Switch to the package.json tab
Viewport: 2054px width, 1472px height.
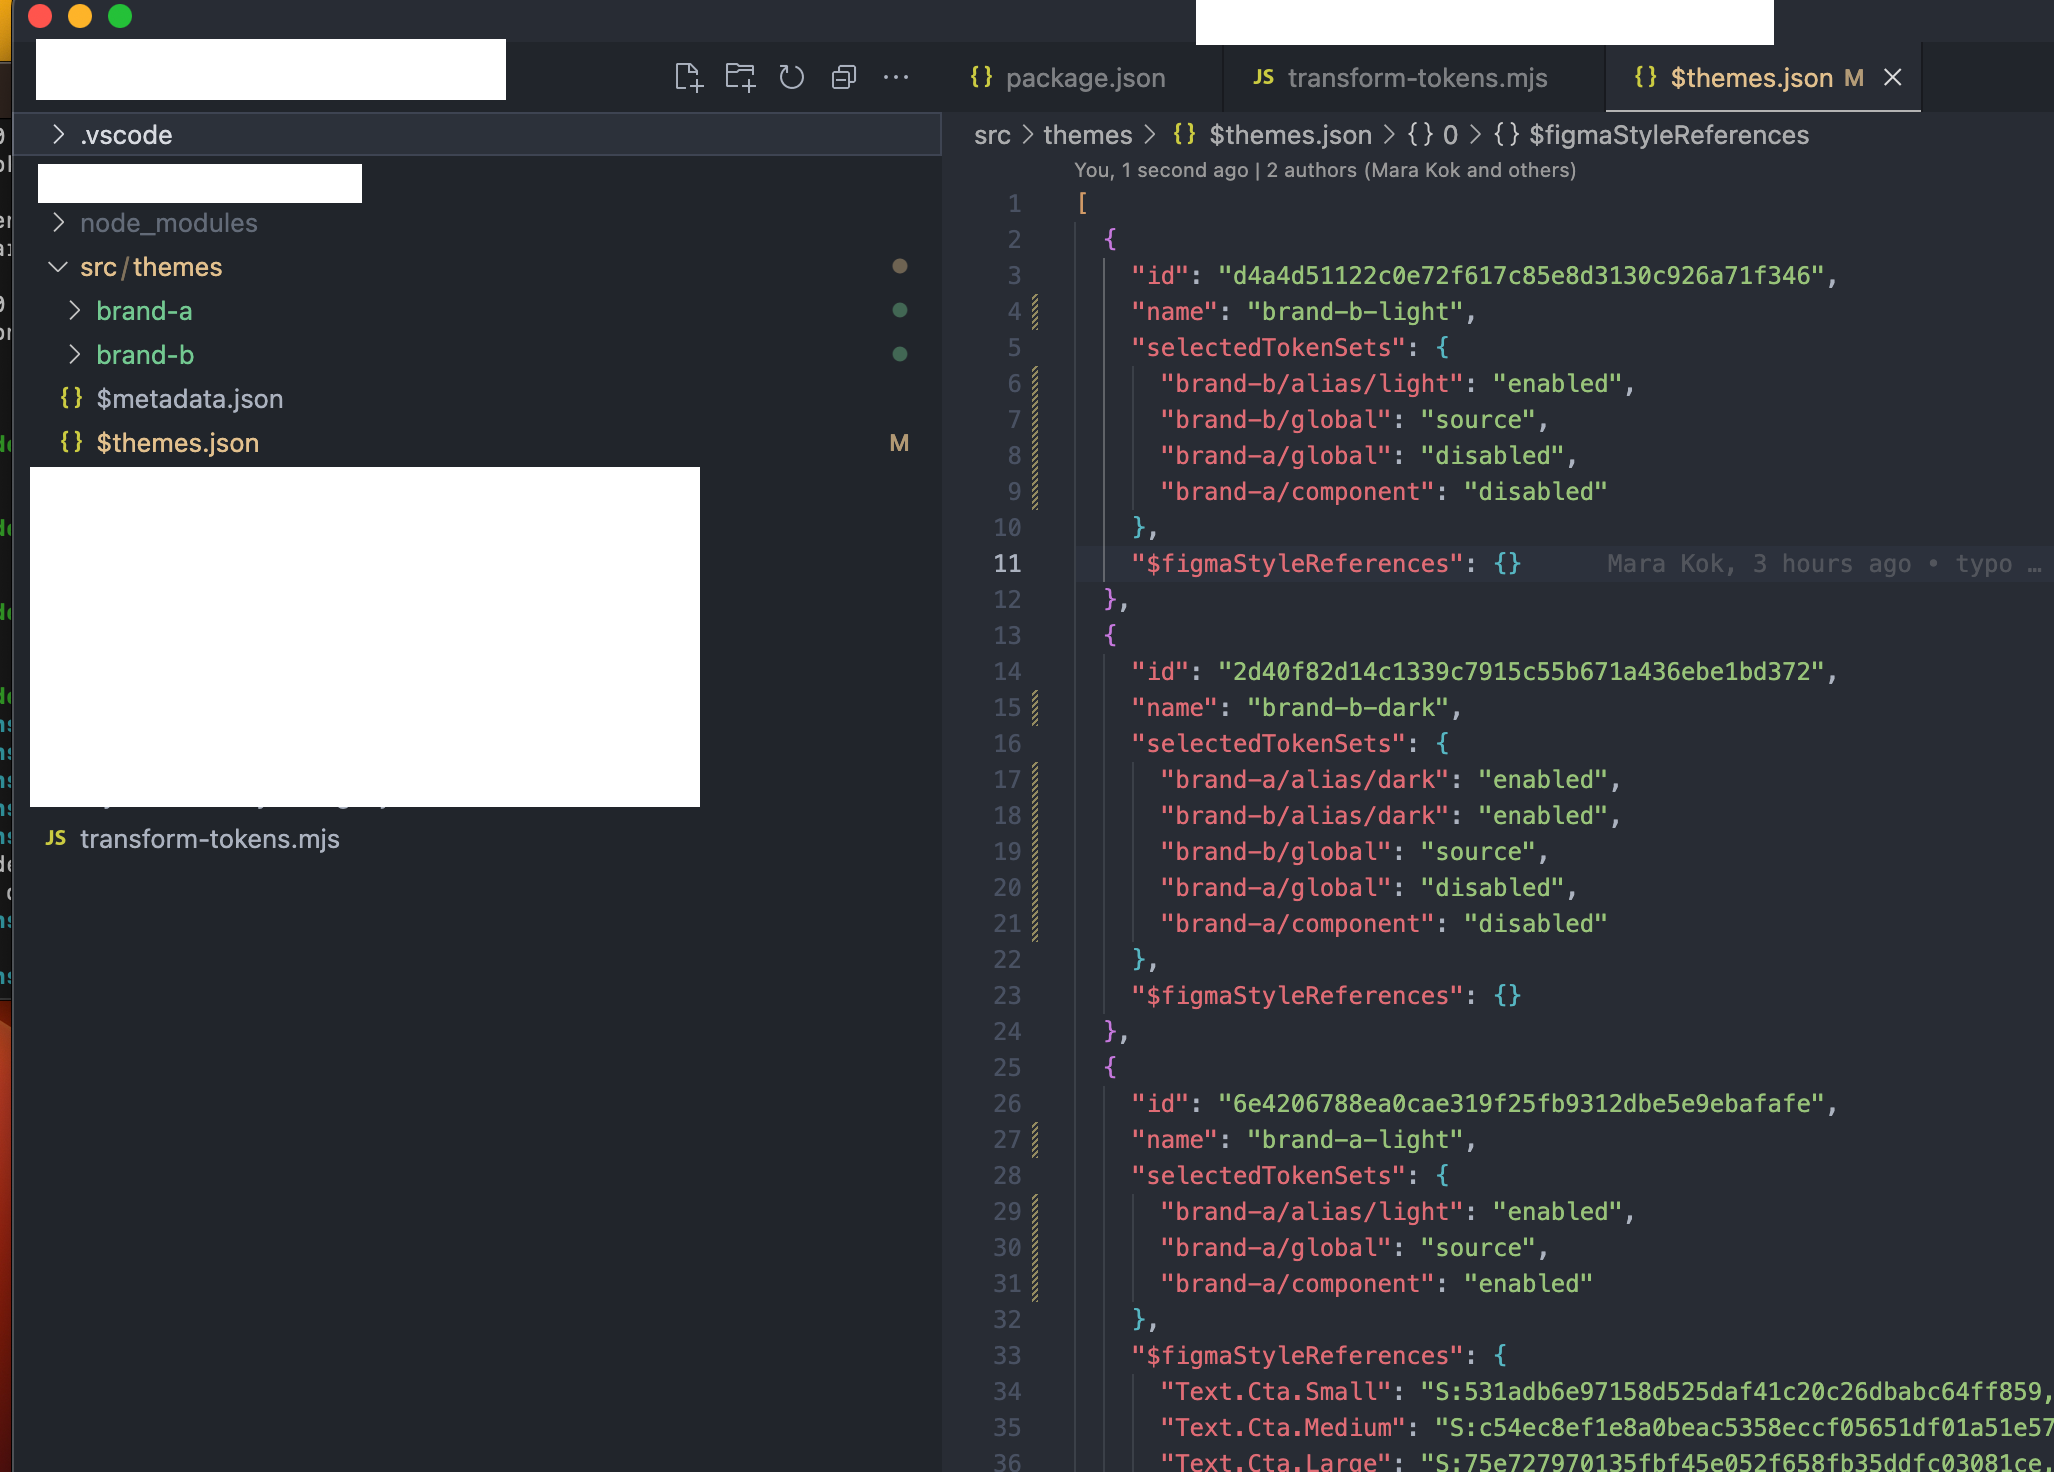click(1085, 77)
